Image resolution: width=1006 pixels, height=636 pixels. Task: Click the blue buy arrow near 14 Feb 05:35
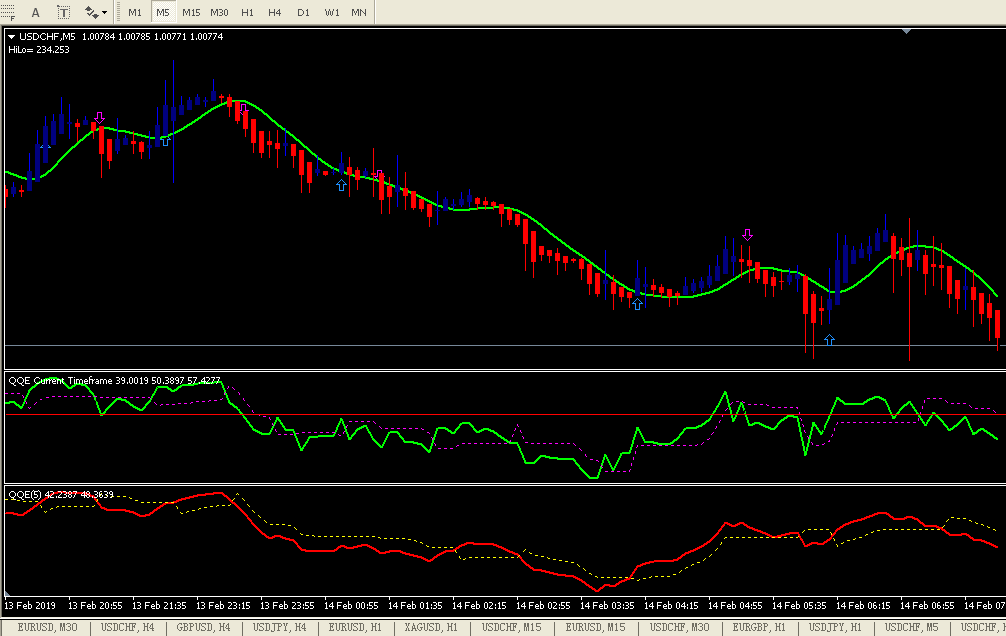coord(830,340)
